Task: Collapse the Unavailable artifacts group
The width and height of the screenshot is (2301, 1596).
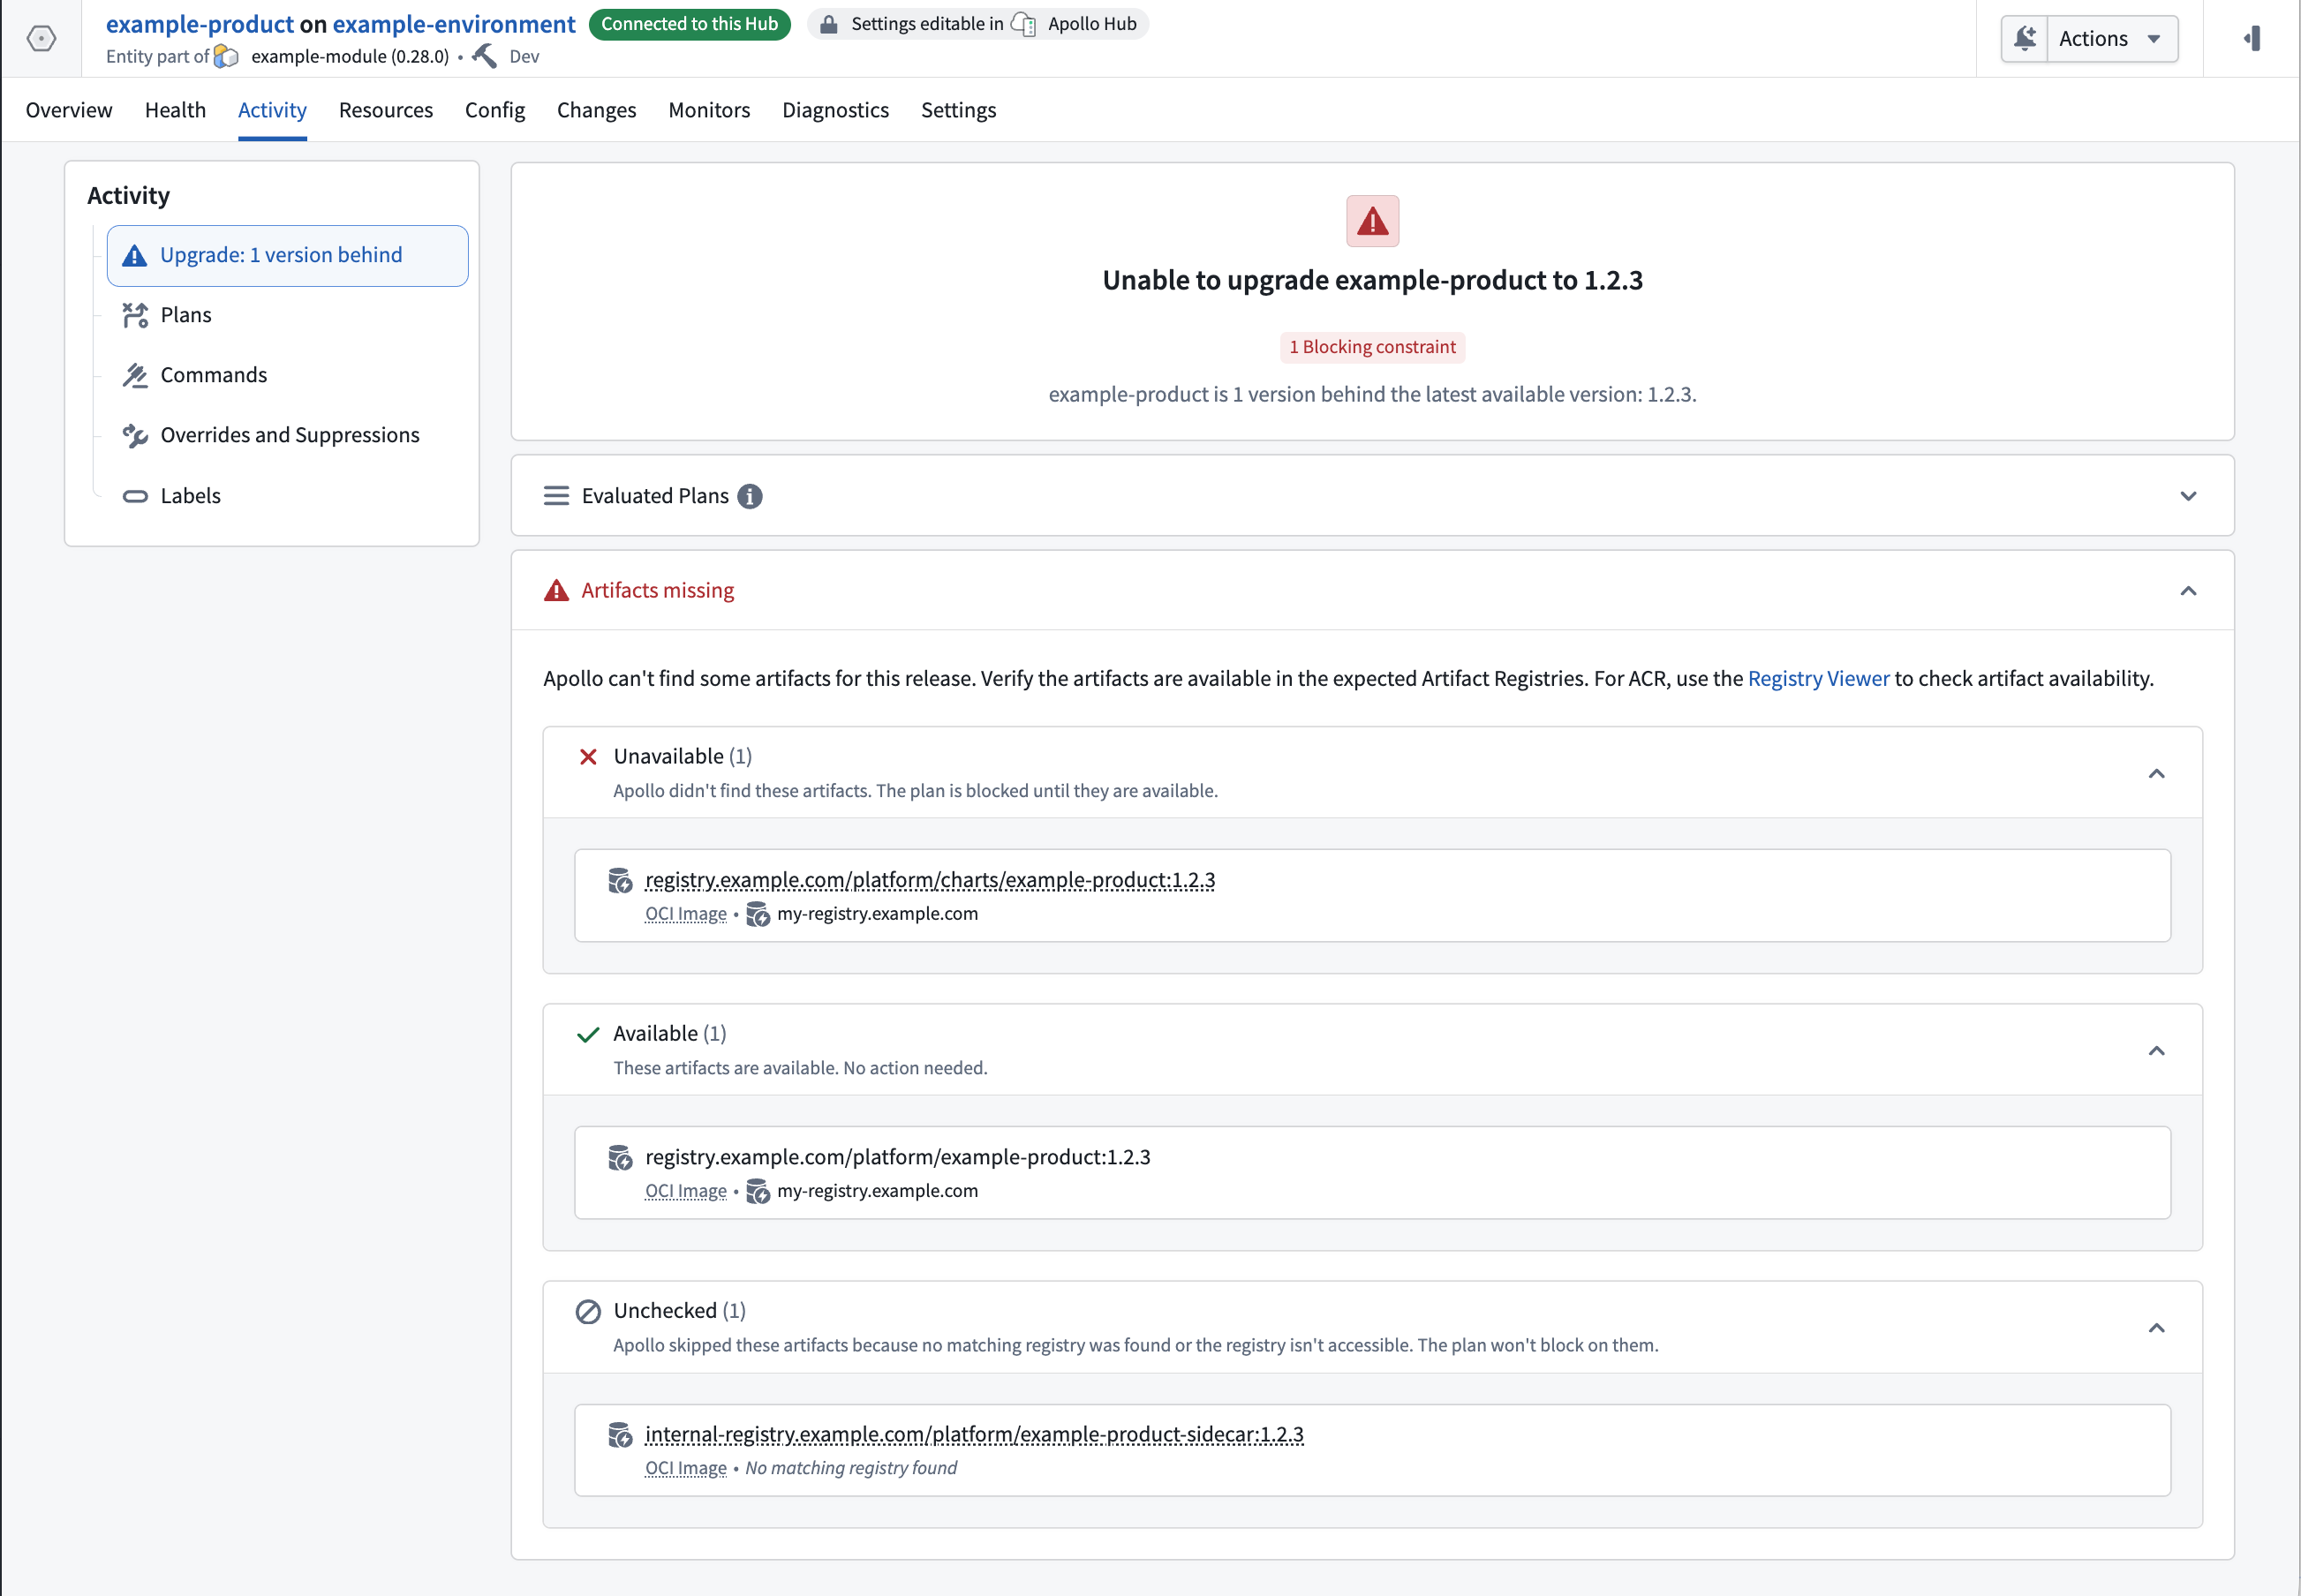Action: click(x=2156, y=773)
